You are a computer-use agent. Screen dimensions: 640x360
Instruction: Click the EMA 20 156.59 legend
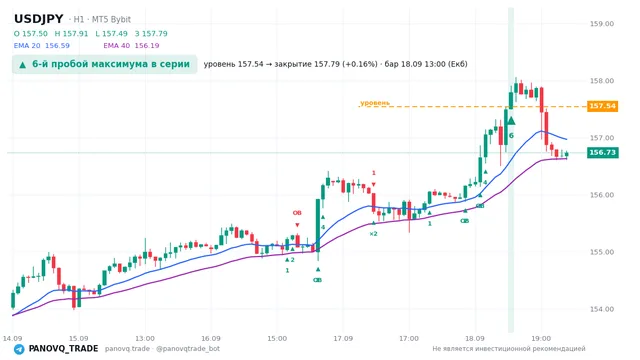point(42,46)
